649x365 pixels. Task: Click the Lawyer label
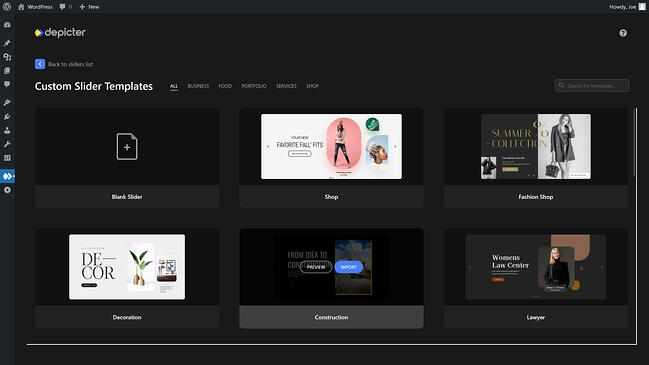click(536, 317)
